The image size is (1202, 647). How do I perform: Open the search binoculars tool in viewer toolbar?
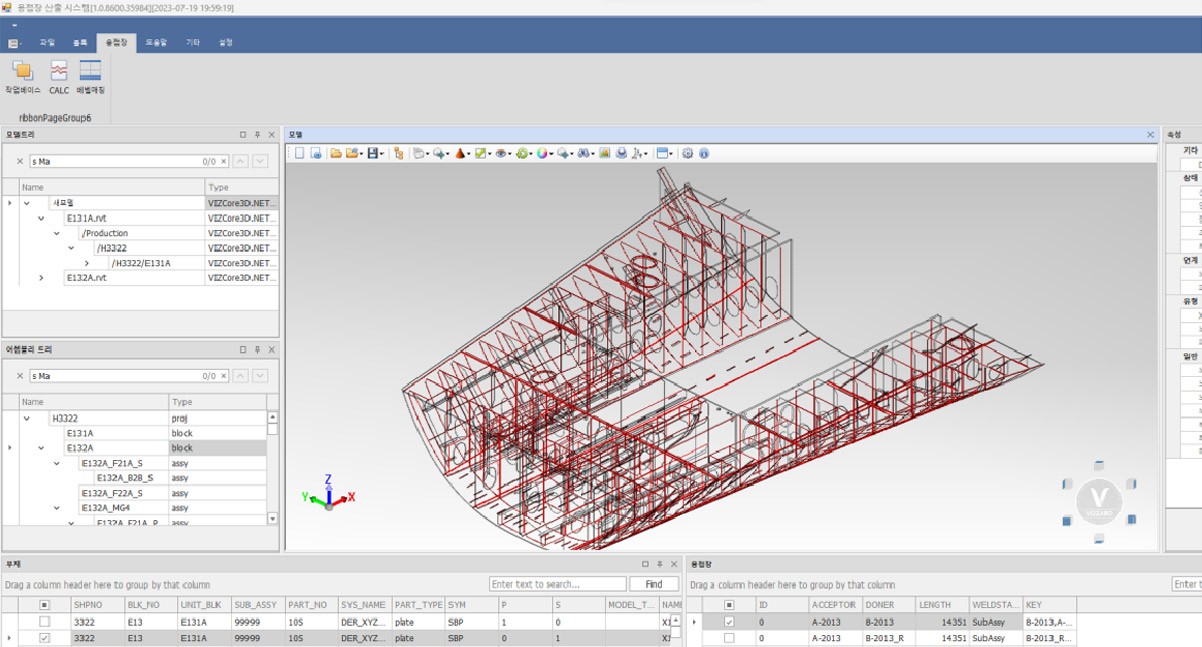pos(583,153)
